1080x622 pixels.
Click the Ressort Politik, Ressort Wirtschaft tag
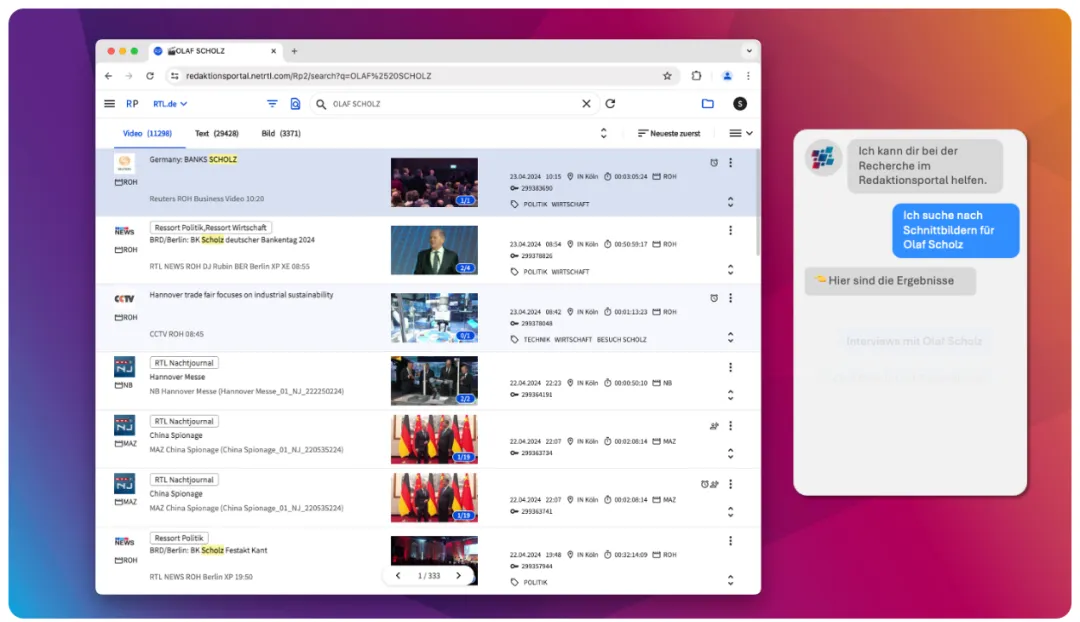coord(211,227)
